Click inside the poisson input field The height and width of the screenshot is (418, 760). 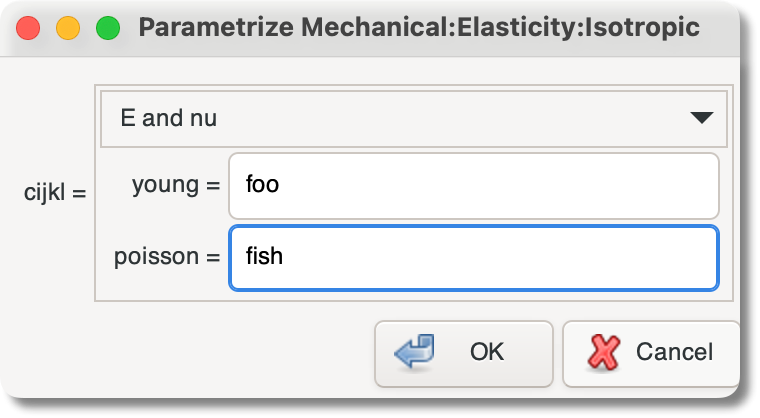click(473, 258)
